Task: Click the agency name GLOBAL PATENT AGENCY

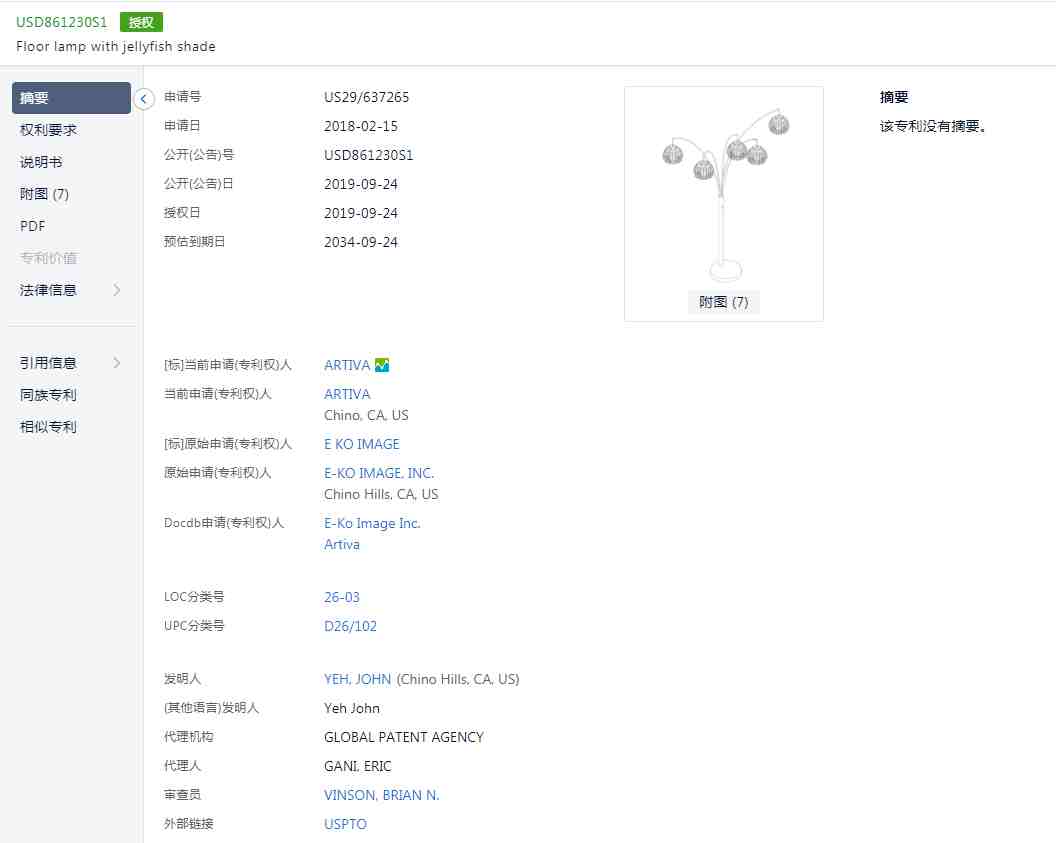Action: [x=404, y=737]
